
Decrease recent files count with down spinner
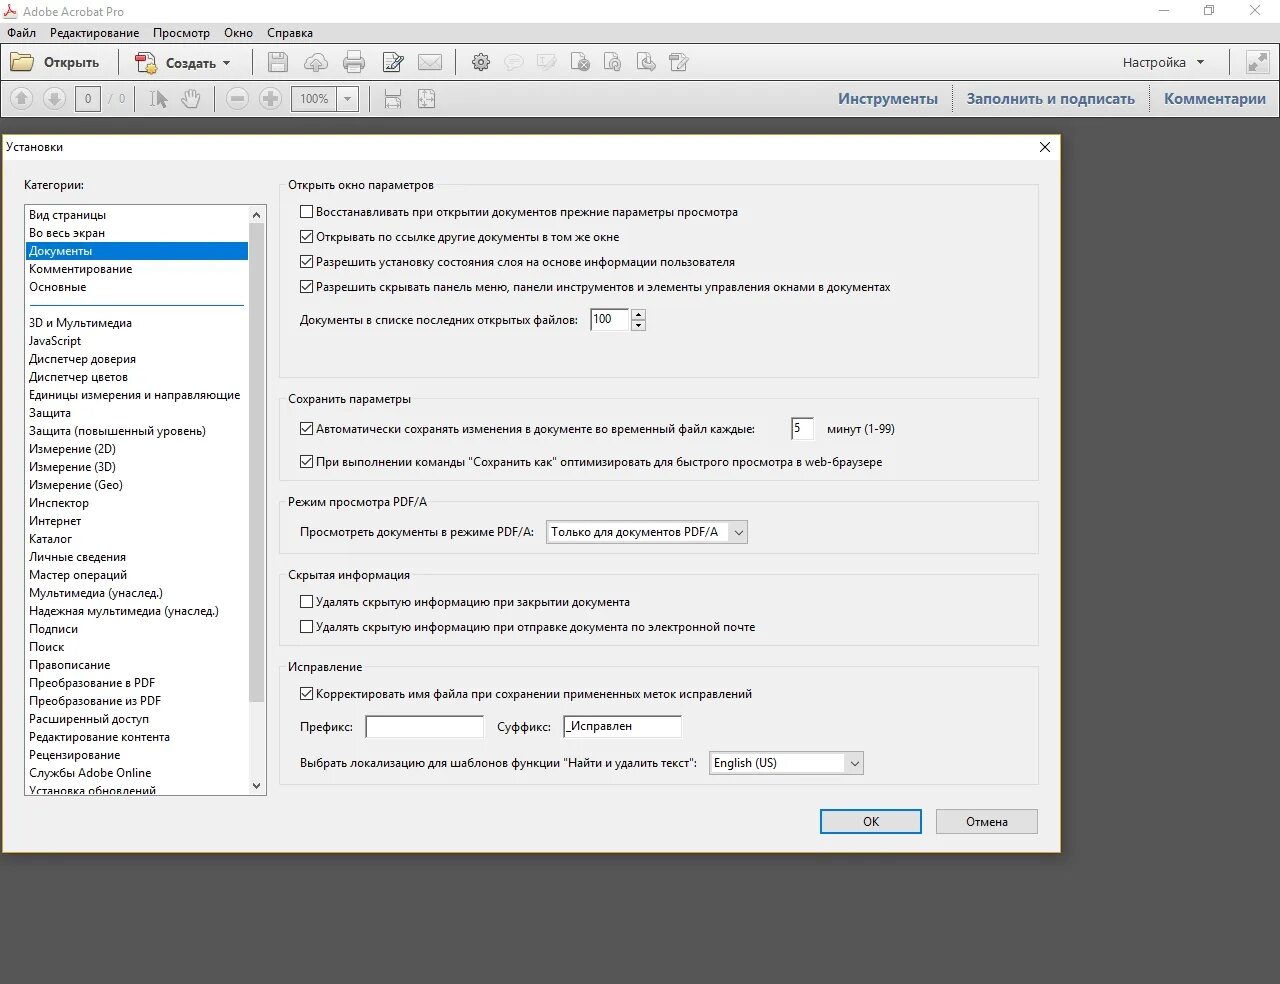point(639,326)
